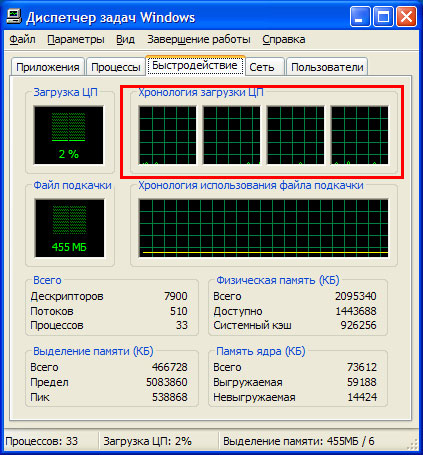
Task: Minimize the Task Manager window
Action: point(359,17)
